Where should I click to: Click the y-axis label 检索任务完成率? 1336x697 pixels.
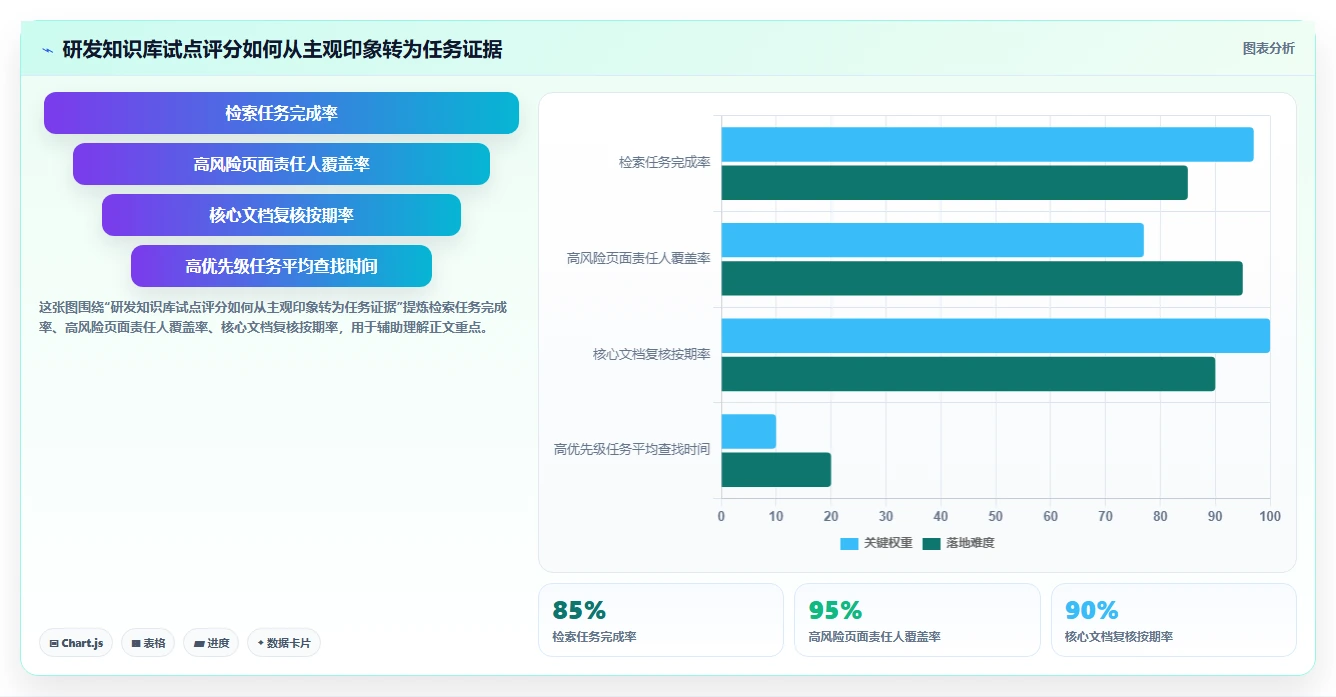click(664, 162)
